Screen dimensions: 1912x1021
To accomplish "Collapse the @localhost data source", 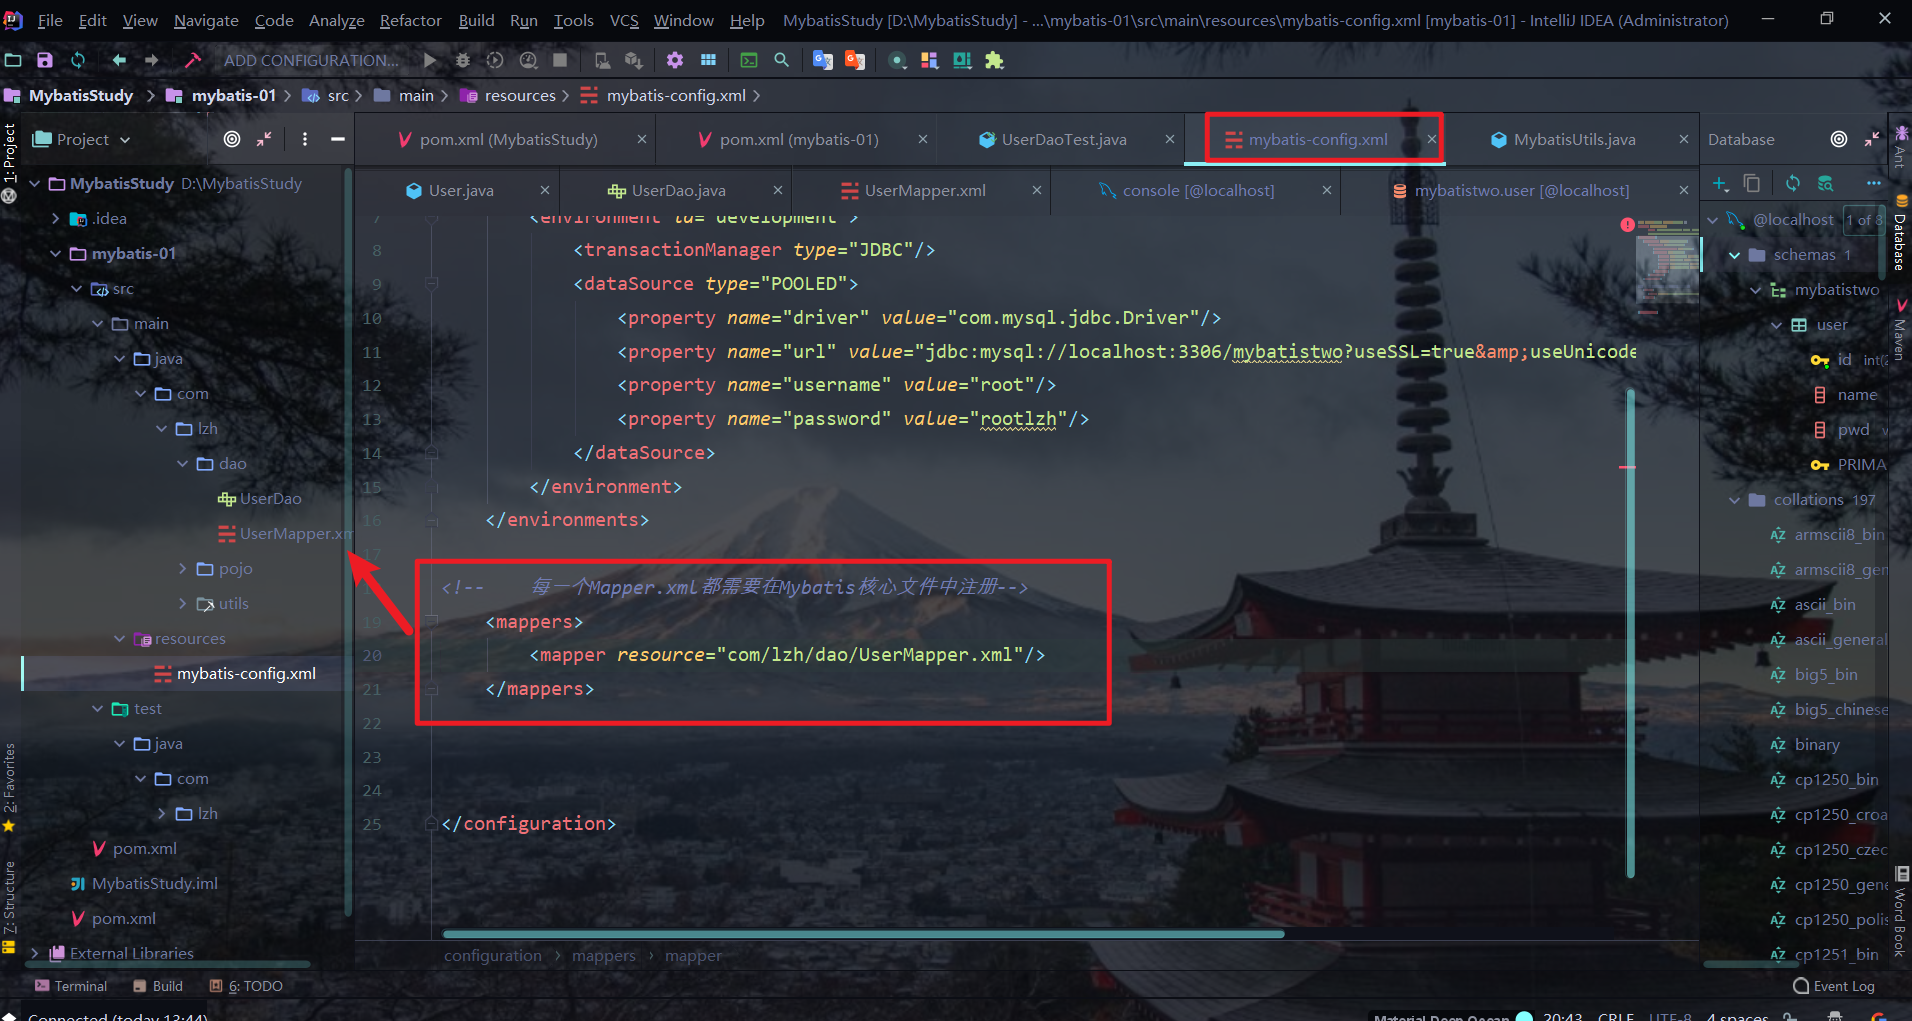I will point(1713,219).
